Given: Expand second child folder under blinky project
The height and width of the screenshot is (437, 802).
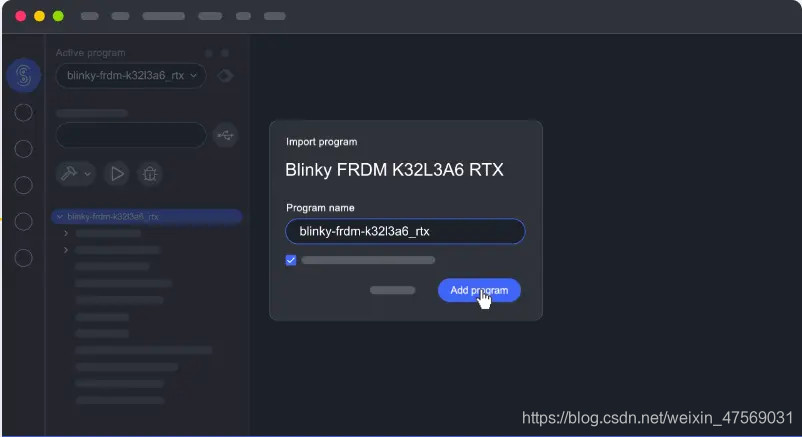Looking at the screenshot, I should coord(66,250).
